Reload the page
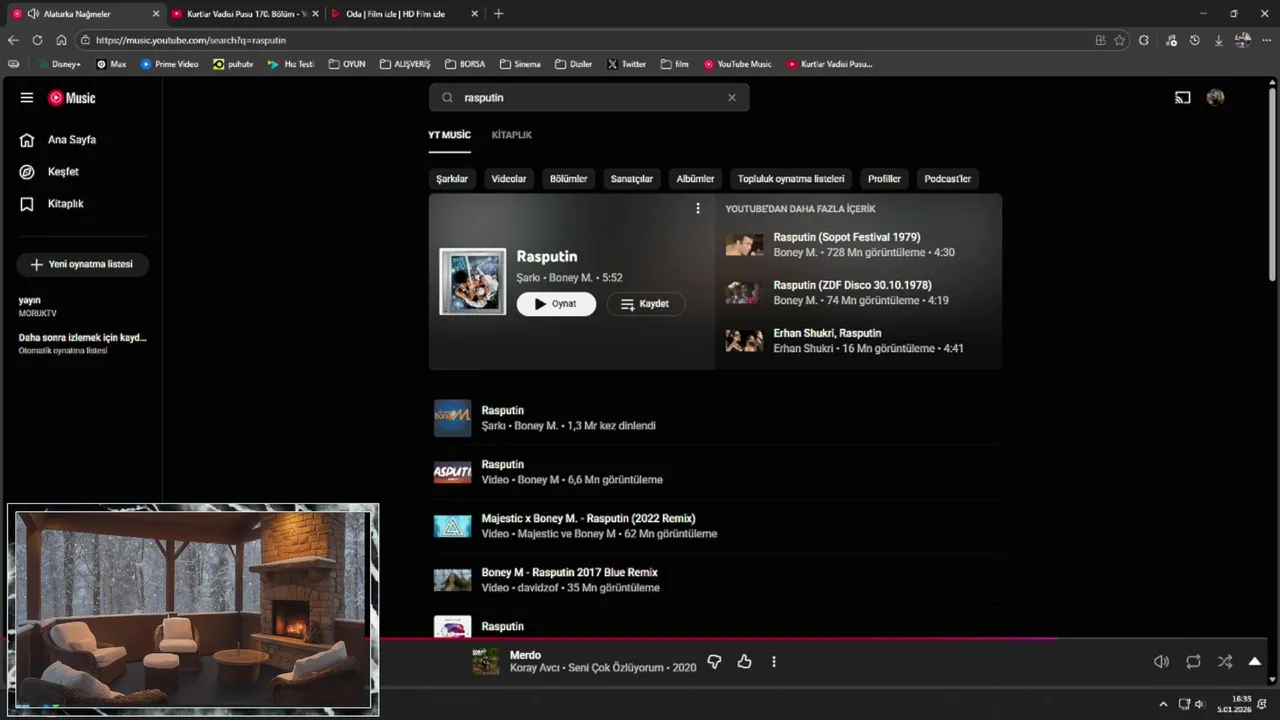The height and width of the screenshot is (720, 1280). (x=37, y=40)
